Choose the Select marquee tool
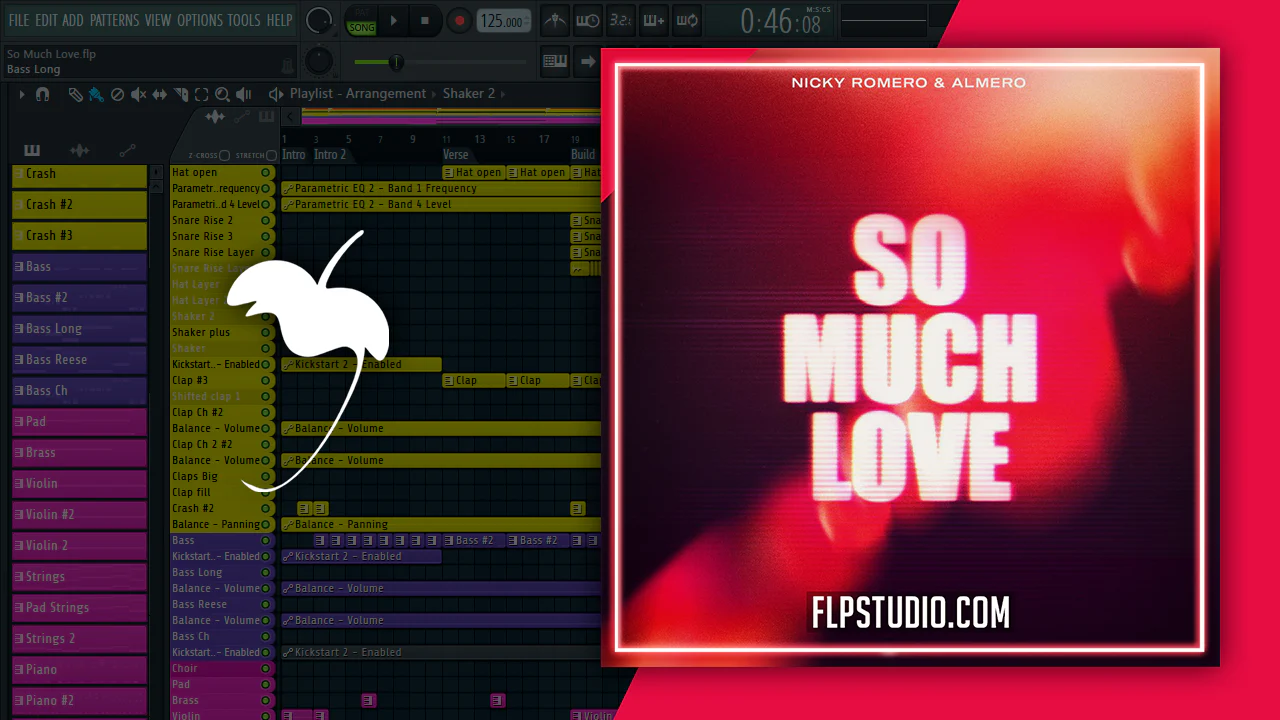Viewport: 1280px width, 720px height. tap(201, 94)
